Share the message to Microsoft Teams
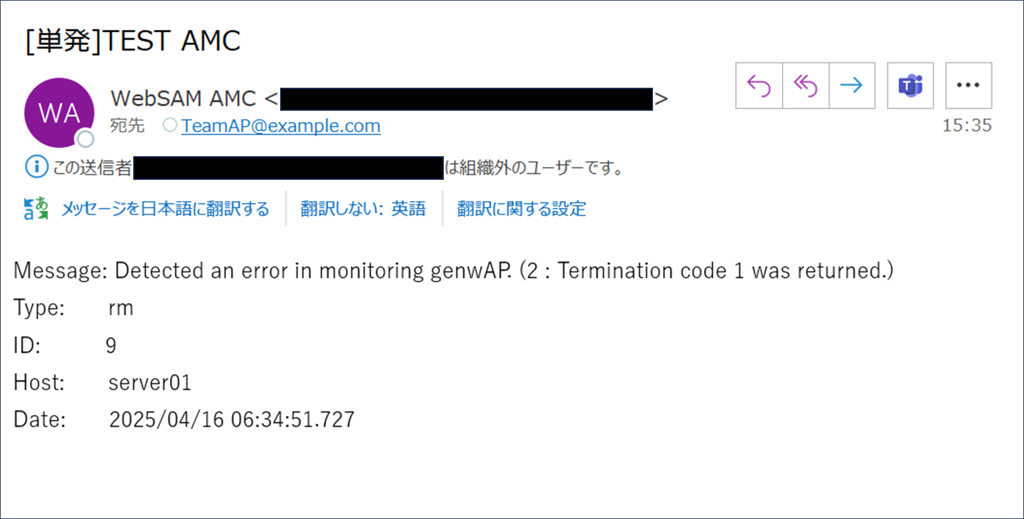This screenshot has height=519, width=1024. pyautogui.click(x=910, y=85)
